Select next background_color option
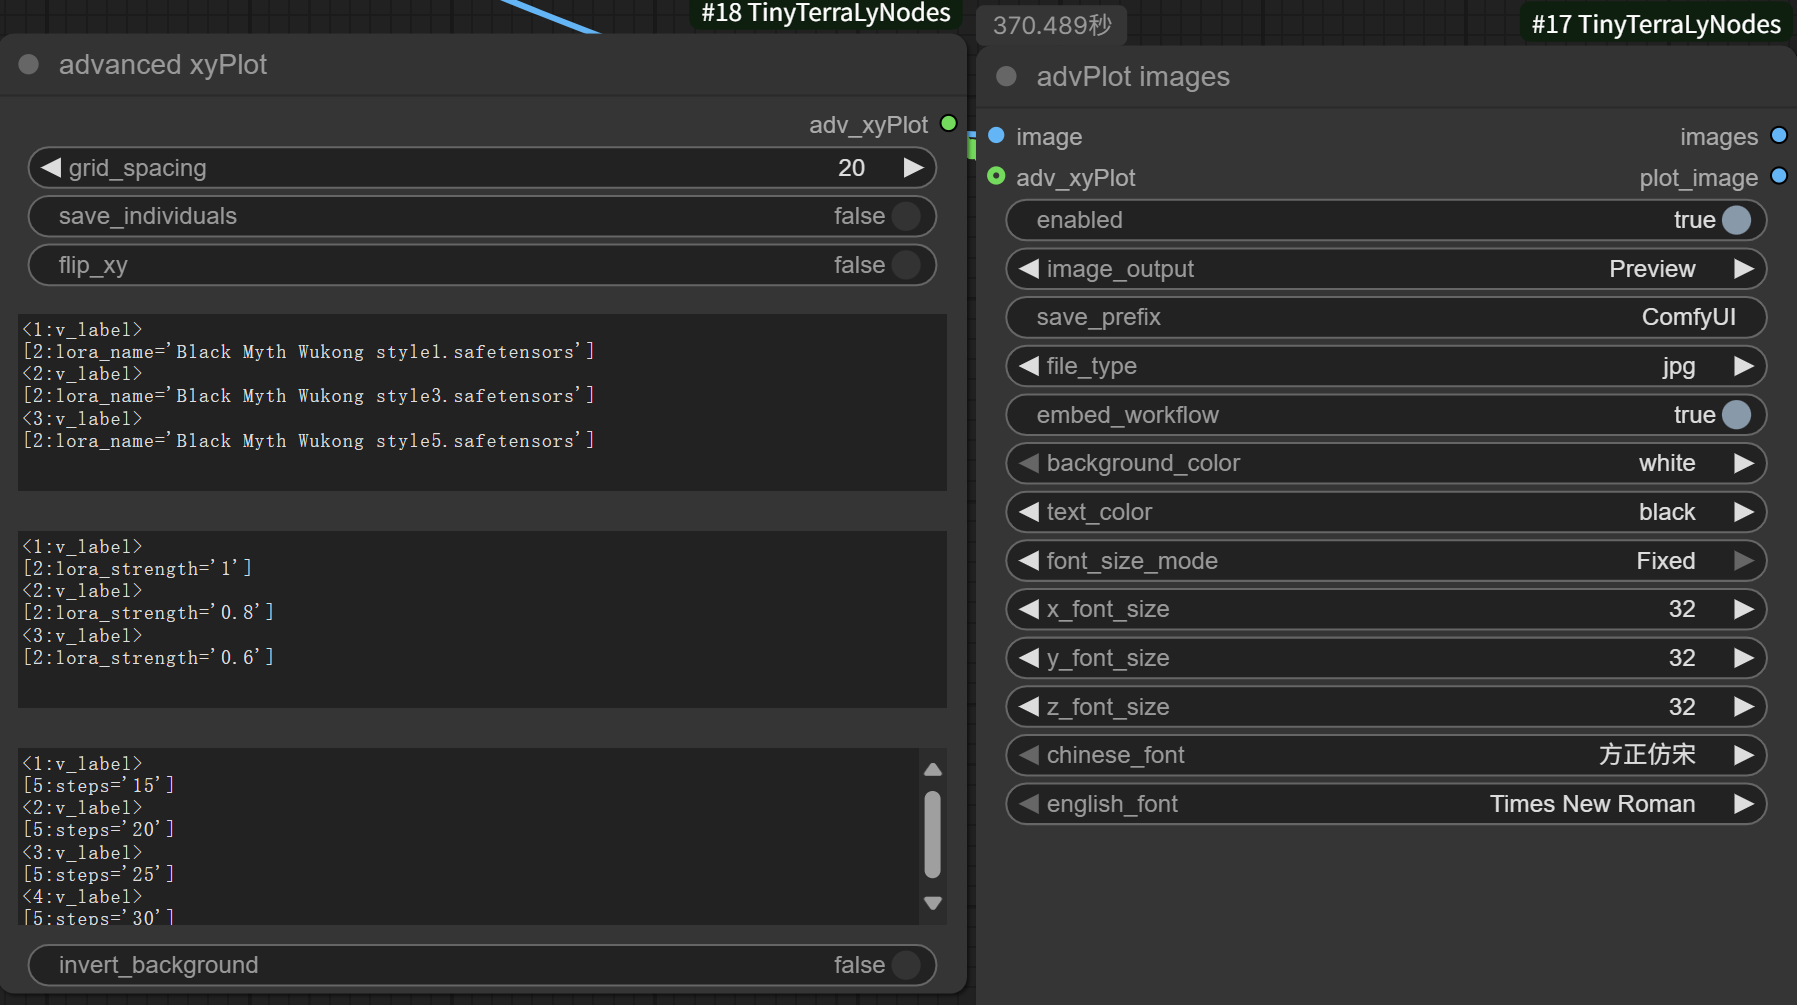The height and width of the screenshot is (1005, 1797). 1744,463
